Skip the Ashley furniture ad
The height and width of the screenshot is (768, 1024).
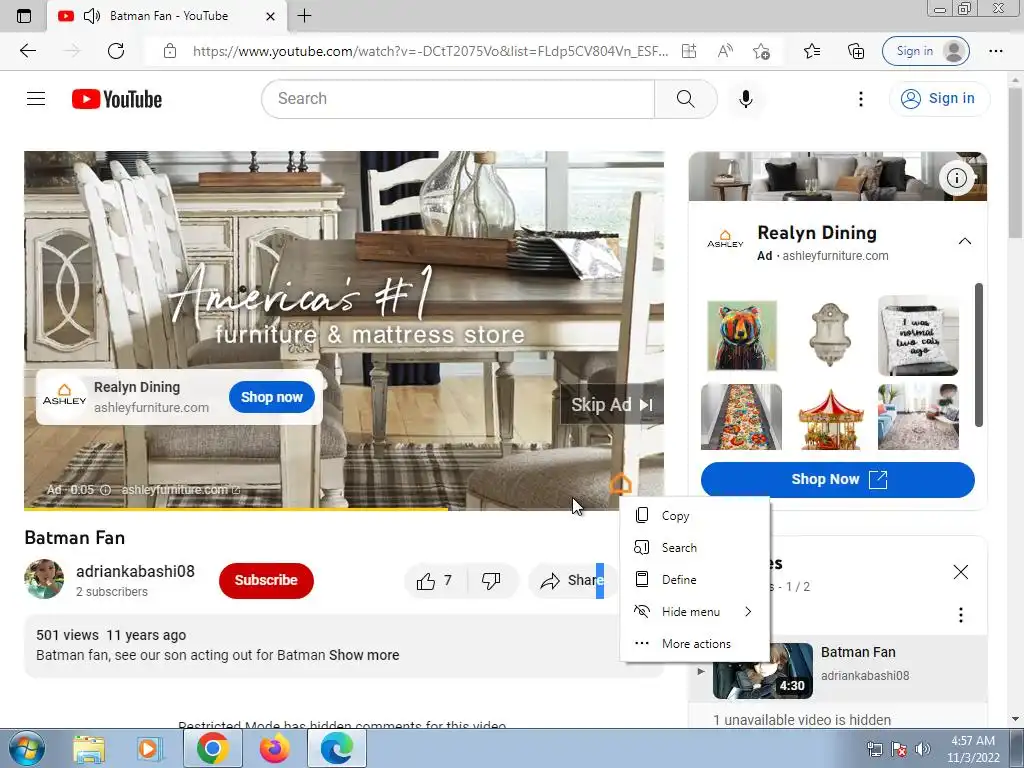click(611, 405)
